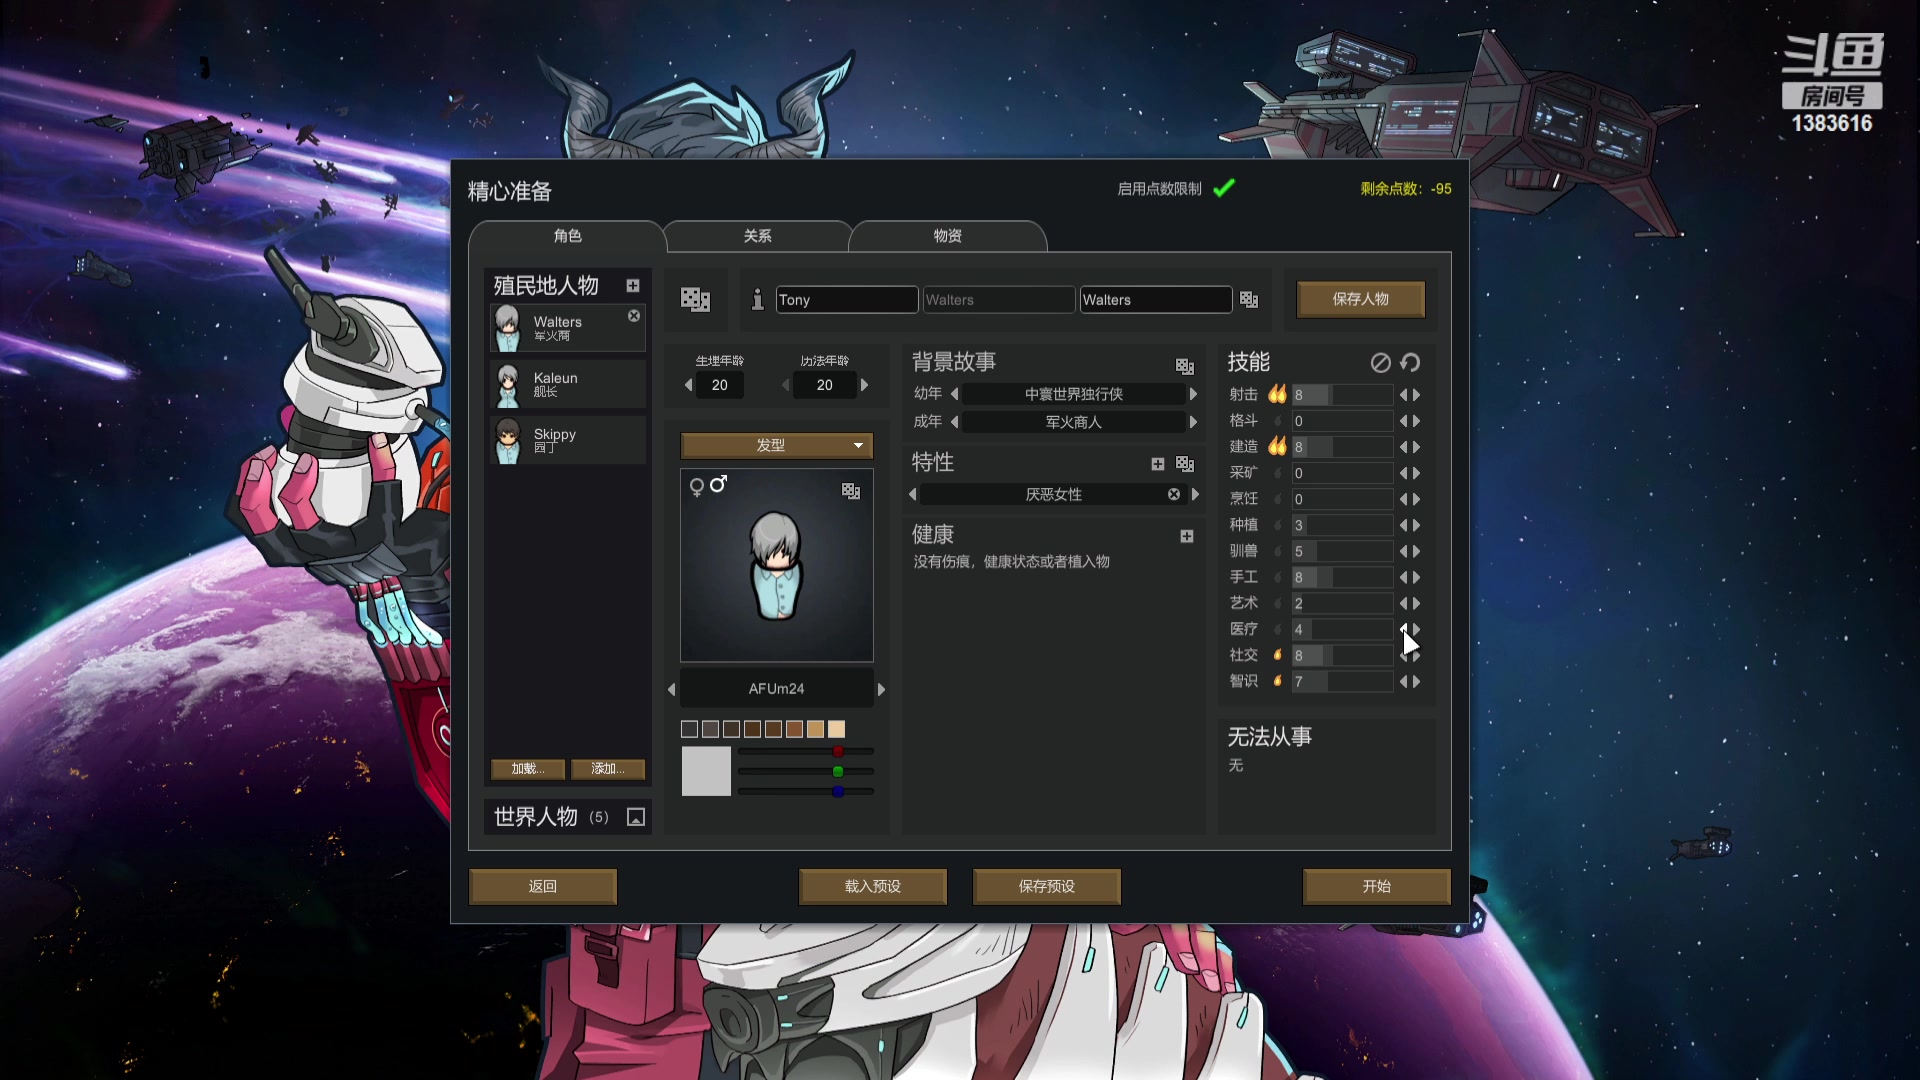
Task: Randomize the character name with dice
Action: tap(1249, 299)
